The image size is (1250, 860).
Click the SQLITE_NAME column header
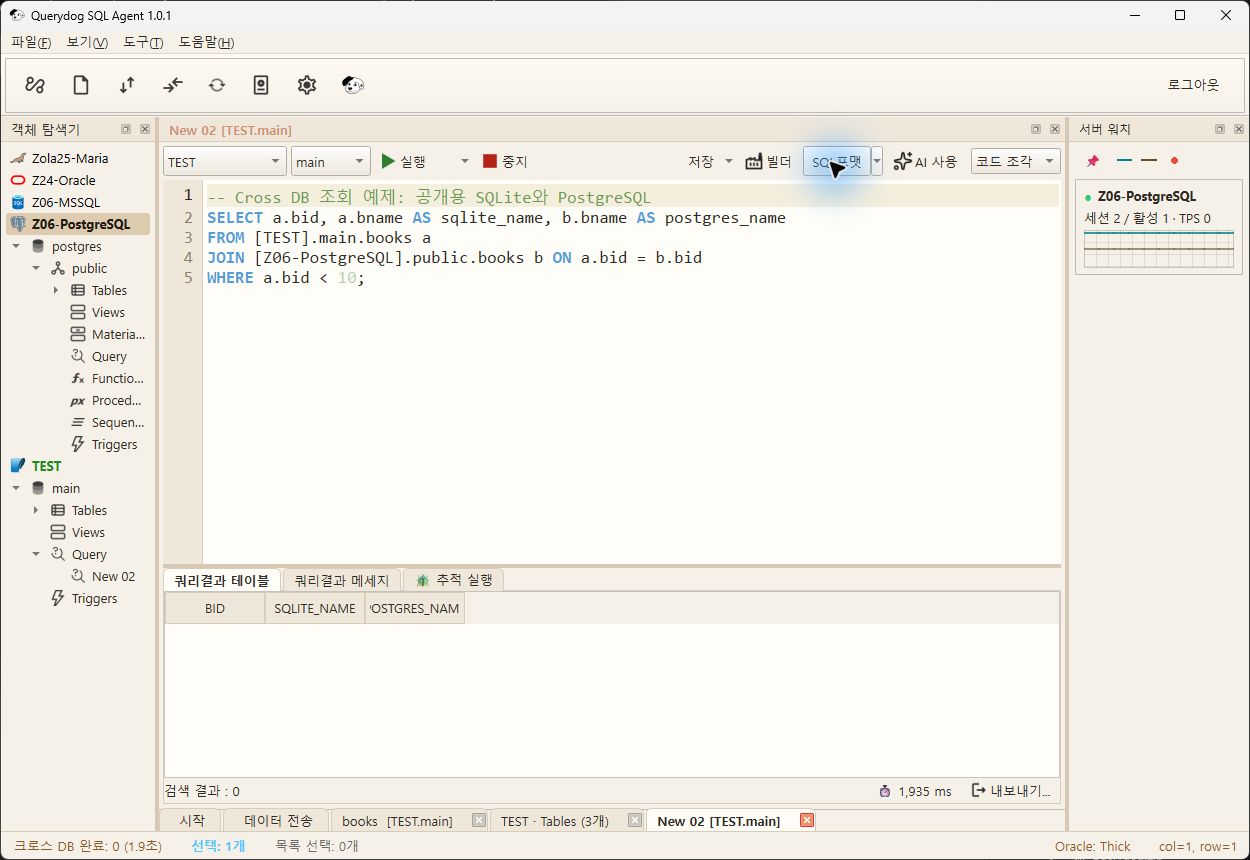(x=315, y=608)
